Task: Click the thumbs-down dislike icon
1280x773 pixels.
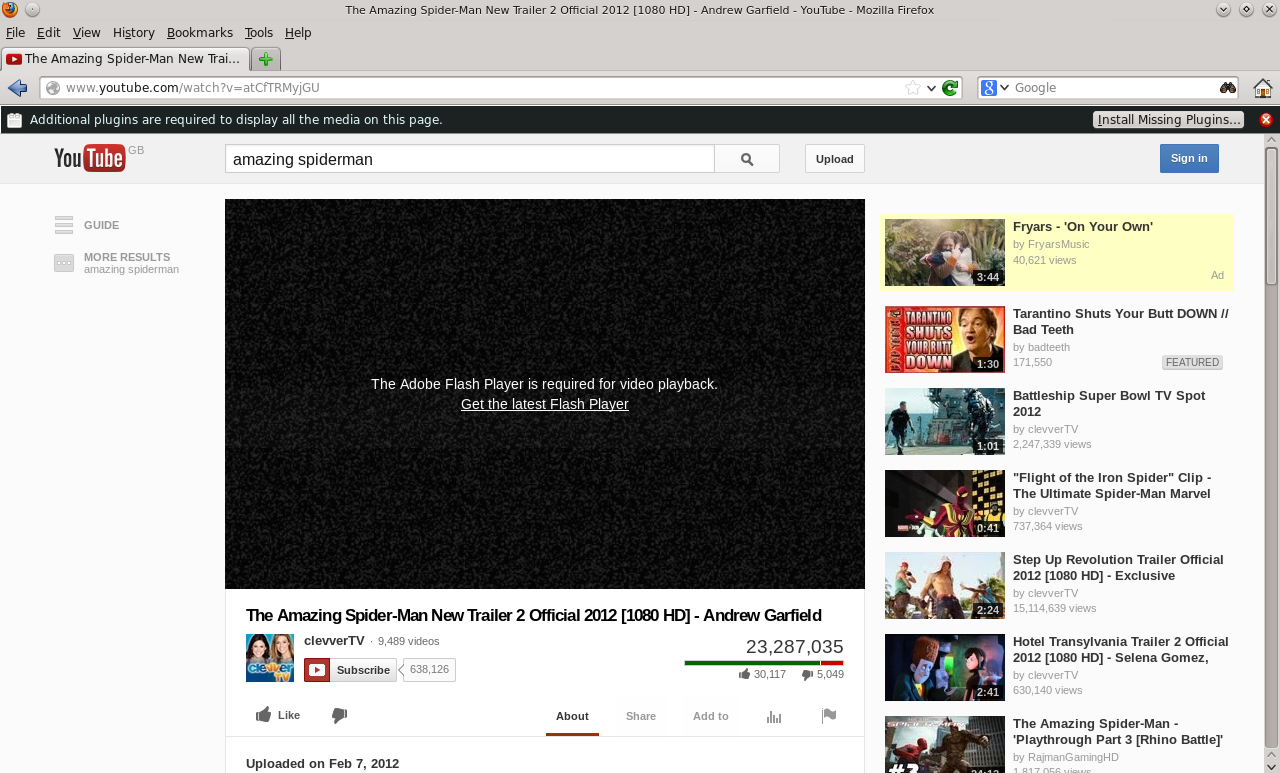Action: [340, 715]
